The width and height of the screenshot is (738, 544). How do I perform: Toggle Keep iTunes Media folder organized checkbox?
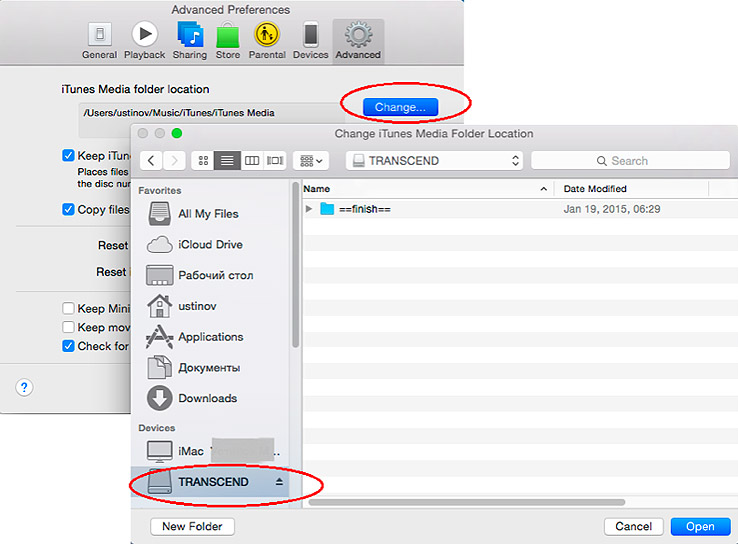tap(68, 155)
